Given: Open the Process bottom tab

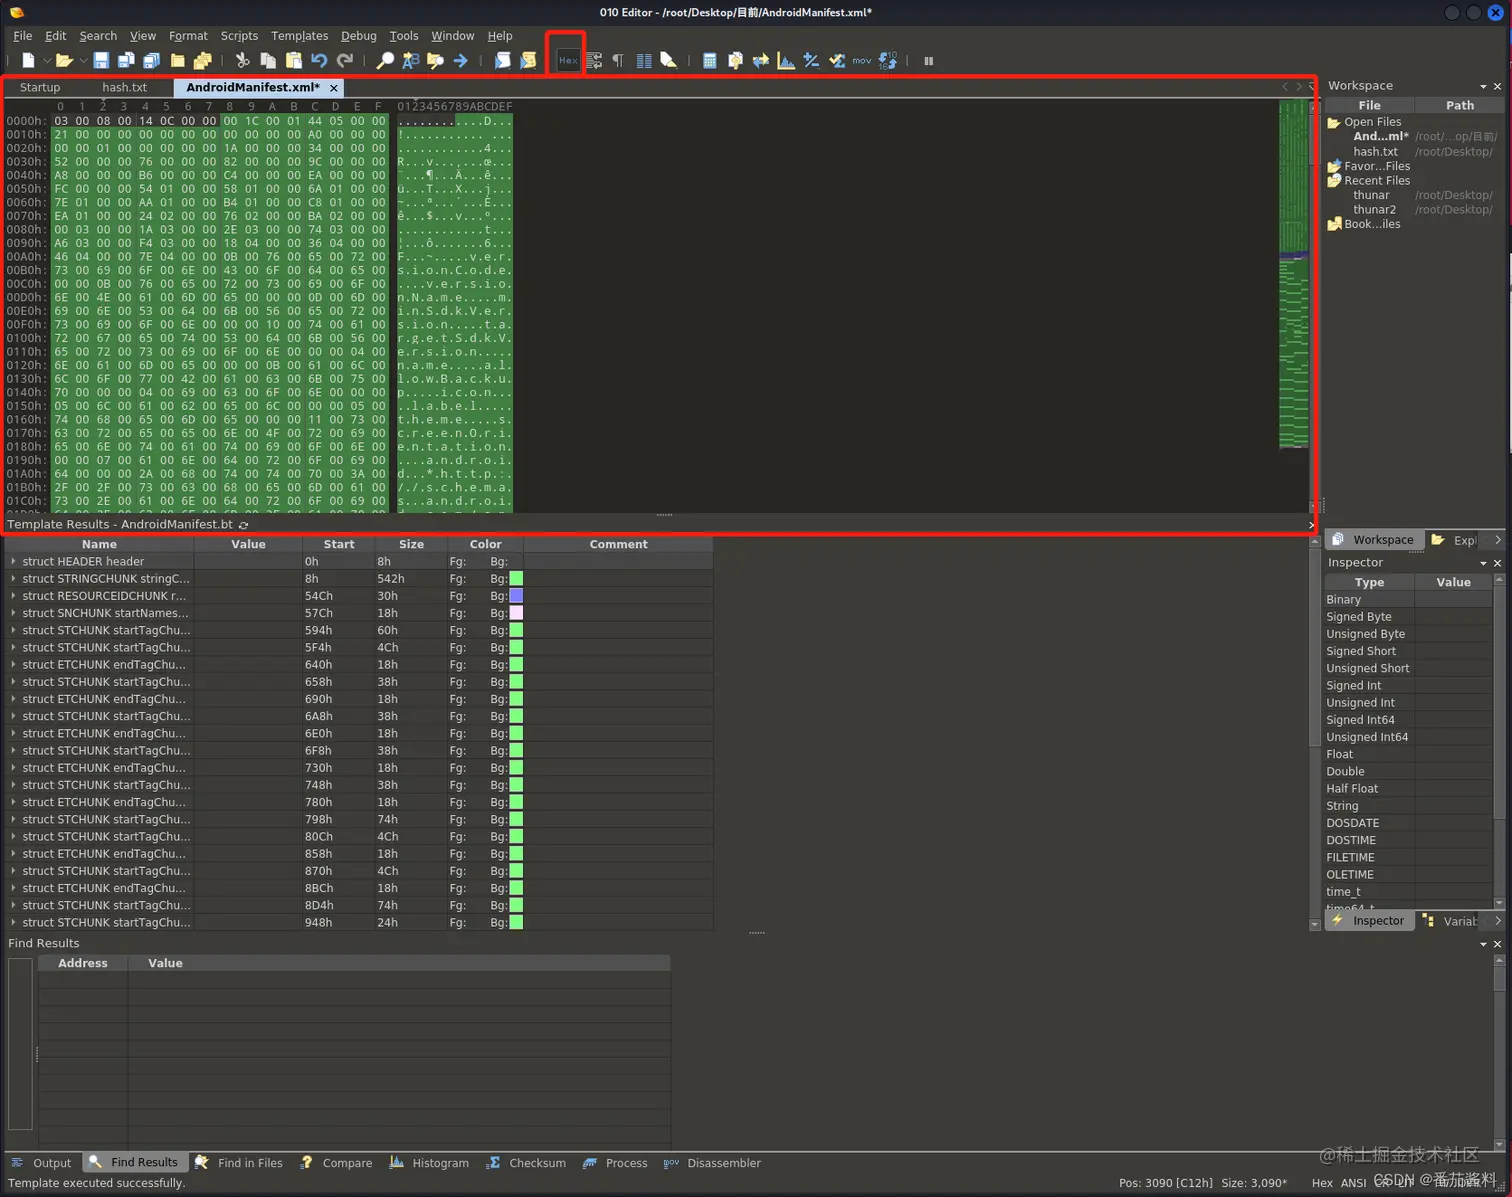Looking at the screenshot, I should coord(616,1163).
